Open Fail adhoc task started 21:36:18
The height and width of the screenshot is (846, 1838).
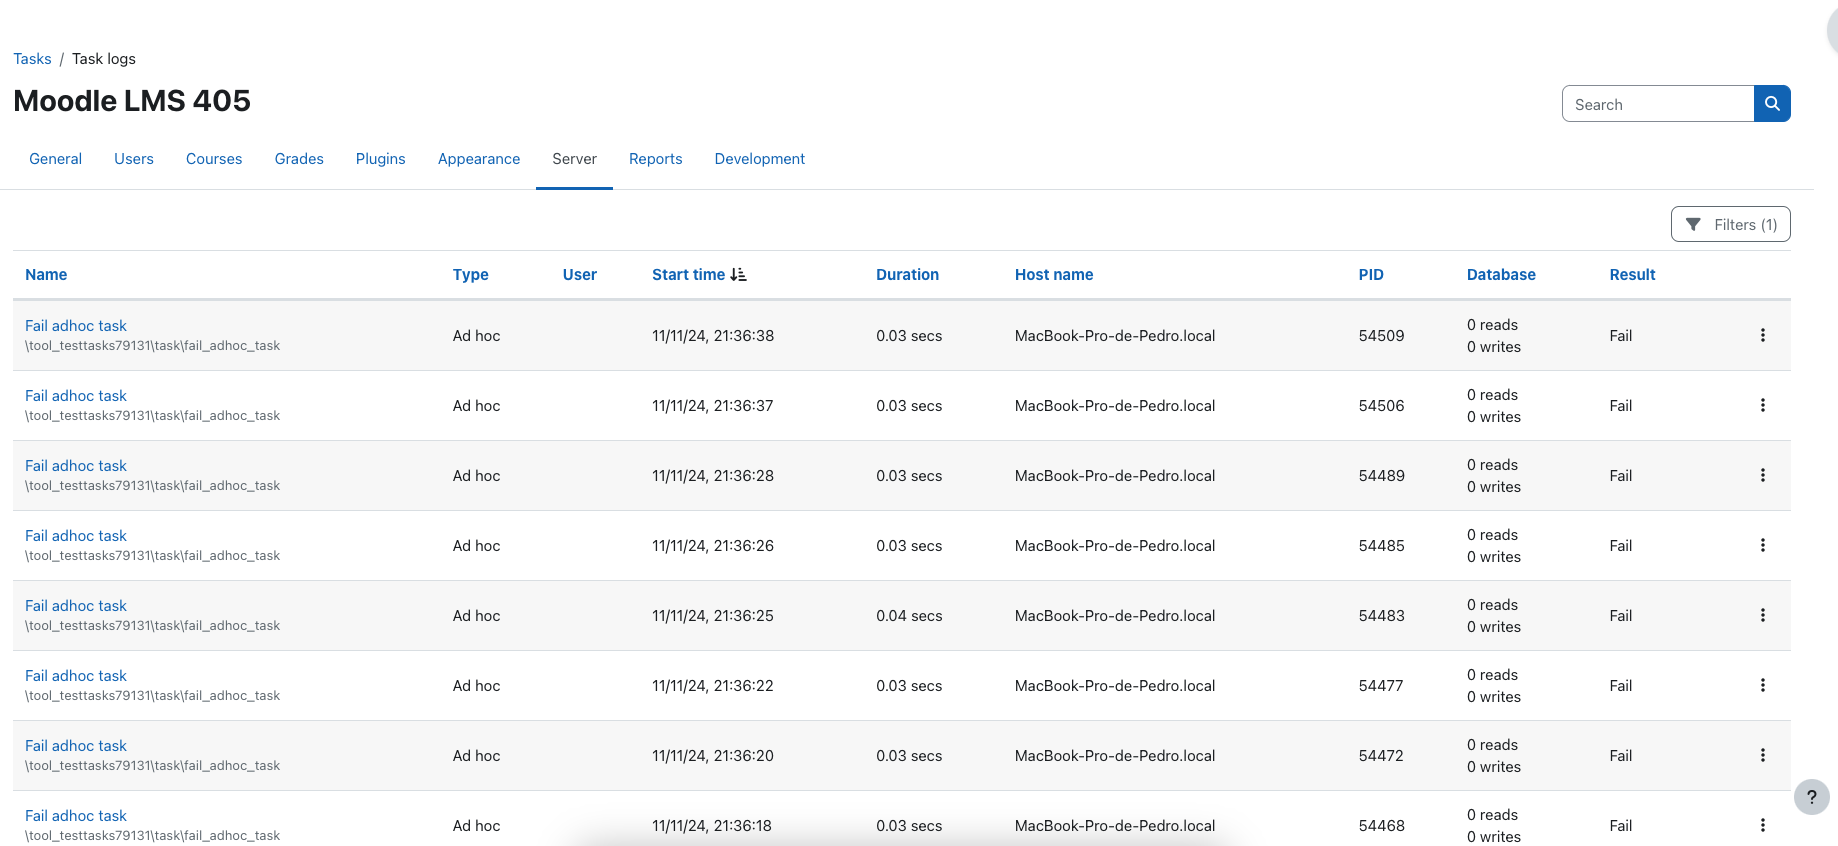pyautogui.click(x=76, y=816)
